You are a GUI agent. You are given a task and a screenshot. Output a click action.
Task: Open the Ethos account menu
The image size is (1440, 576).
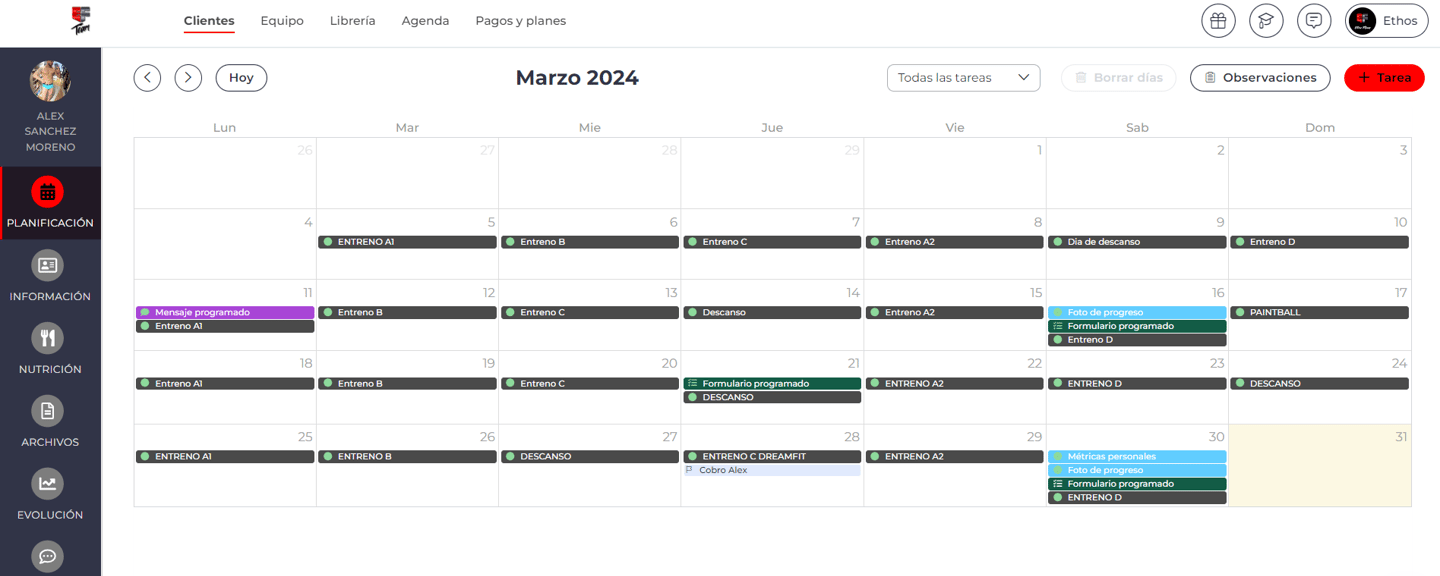pos(1386,21)
